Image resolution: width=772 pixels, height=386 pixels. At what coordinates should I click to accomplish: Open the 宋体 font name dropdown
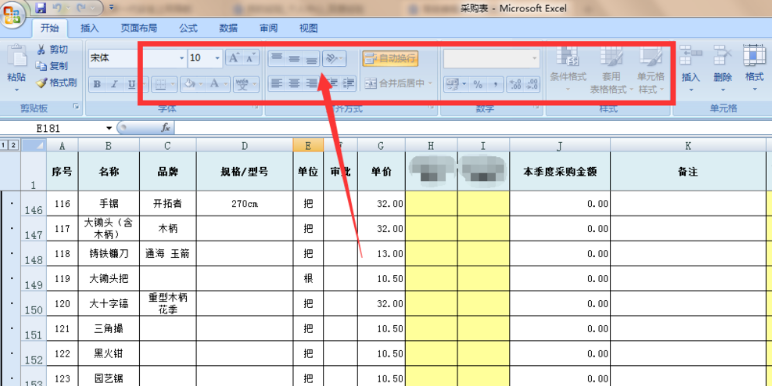coord(181,58)
